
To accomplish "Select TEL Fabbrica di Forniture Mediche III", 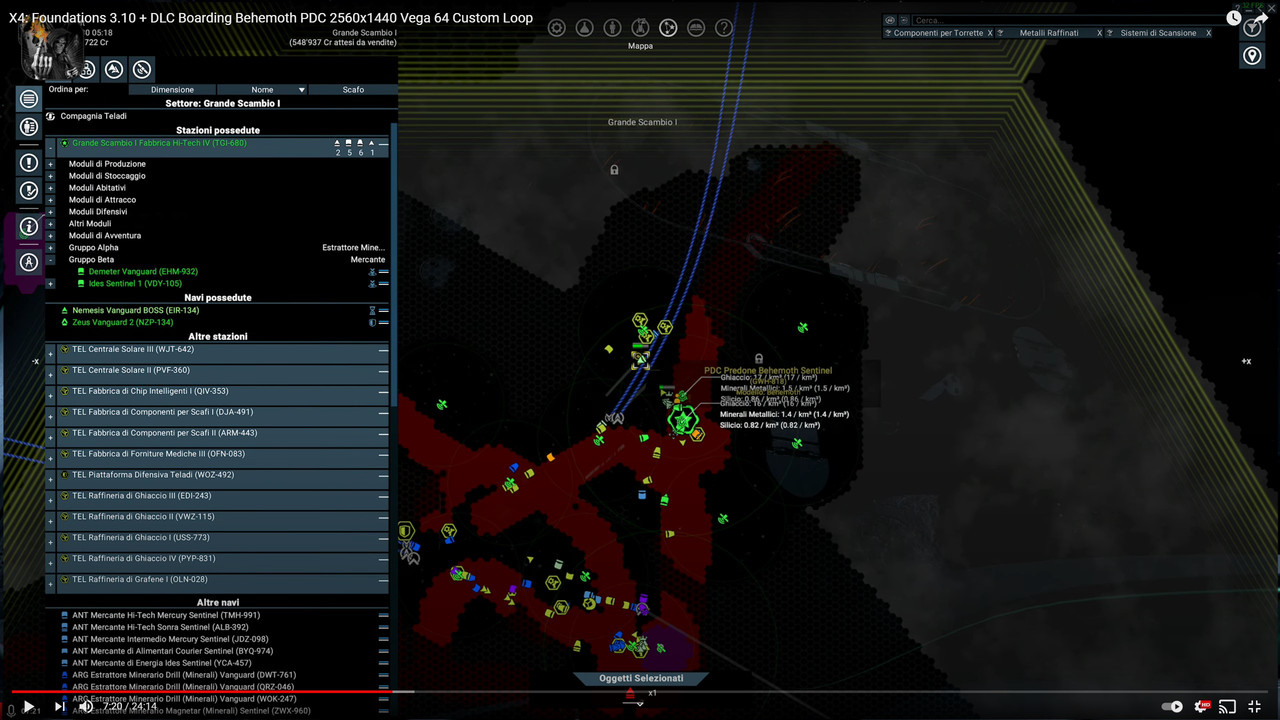I will 223,455.
